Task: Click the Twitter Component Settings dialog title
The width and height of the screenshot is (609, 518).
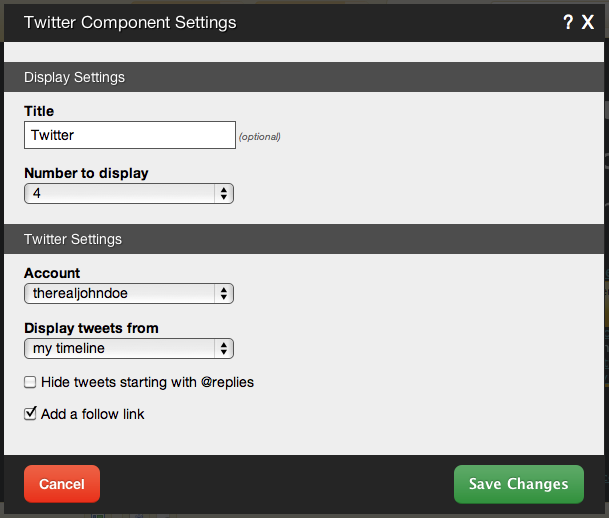Action: [x=130, y=21]
